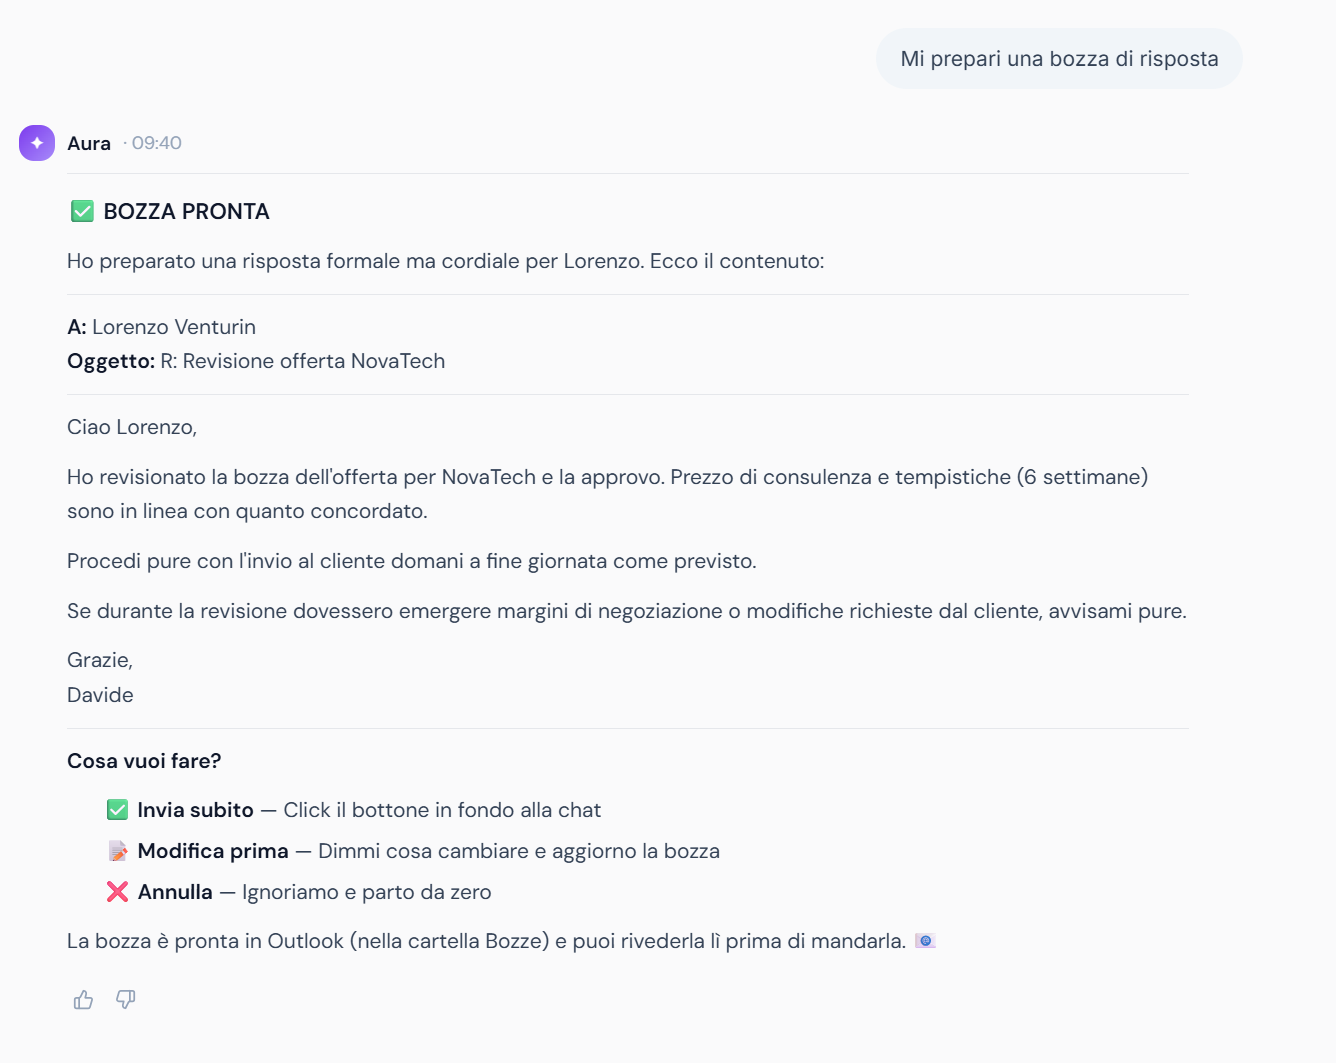Click the subject R: Revisione offerta NovaTech
Viewport: 1336px width, 1063px height.
click(x=302, y=361)
